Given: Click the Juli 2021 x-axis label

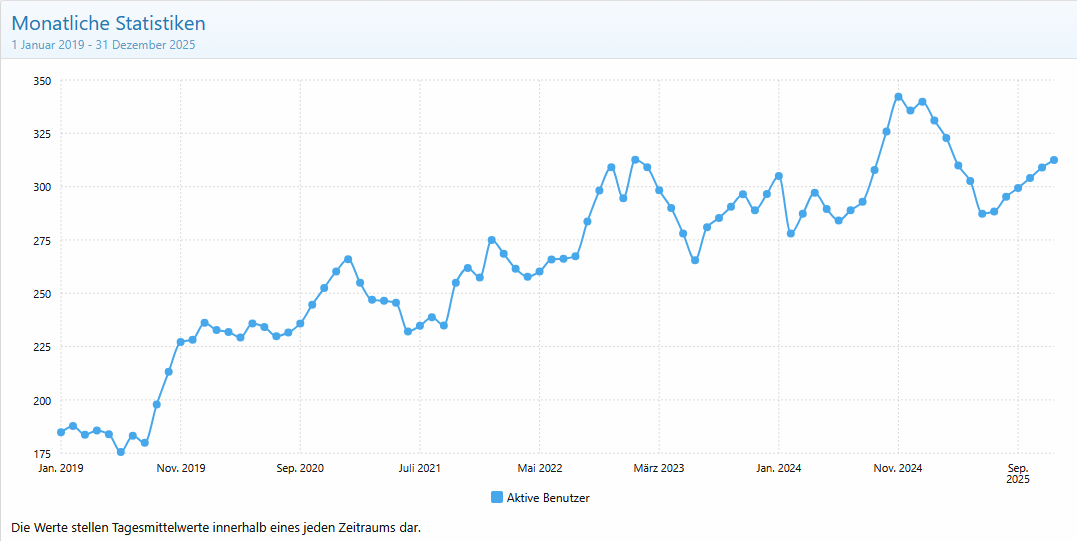Looking at the screenshot, I should click(419, 468).
